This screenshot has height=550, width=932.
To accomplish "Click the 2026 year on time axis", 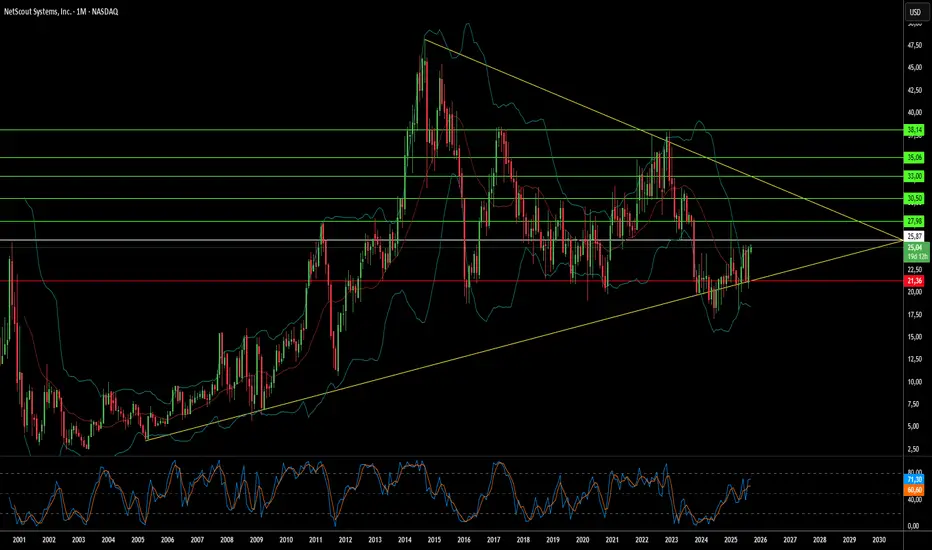I will coord(760,540).
